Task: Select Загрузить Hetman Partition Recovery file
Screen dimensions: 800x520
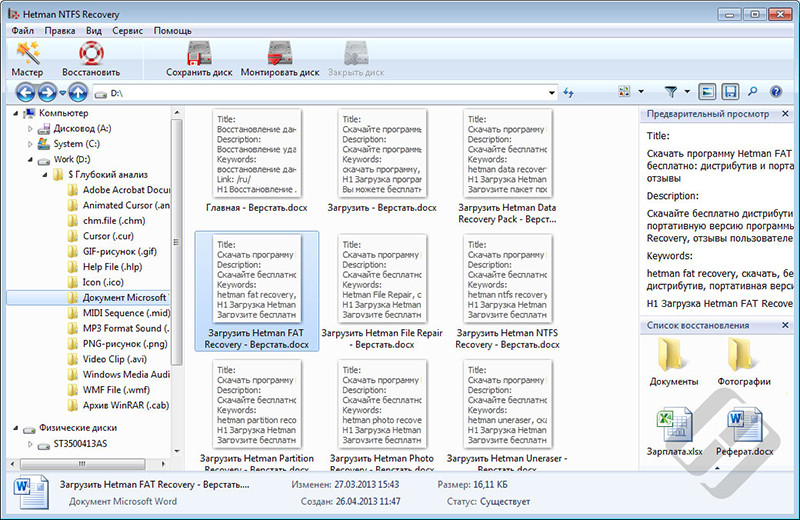Action: (x=257, y=415)
